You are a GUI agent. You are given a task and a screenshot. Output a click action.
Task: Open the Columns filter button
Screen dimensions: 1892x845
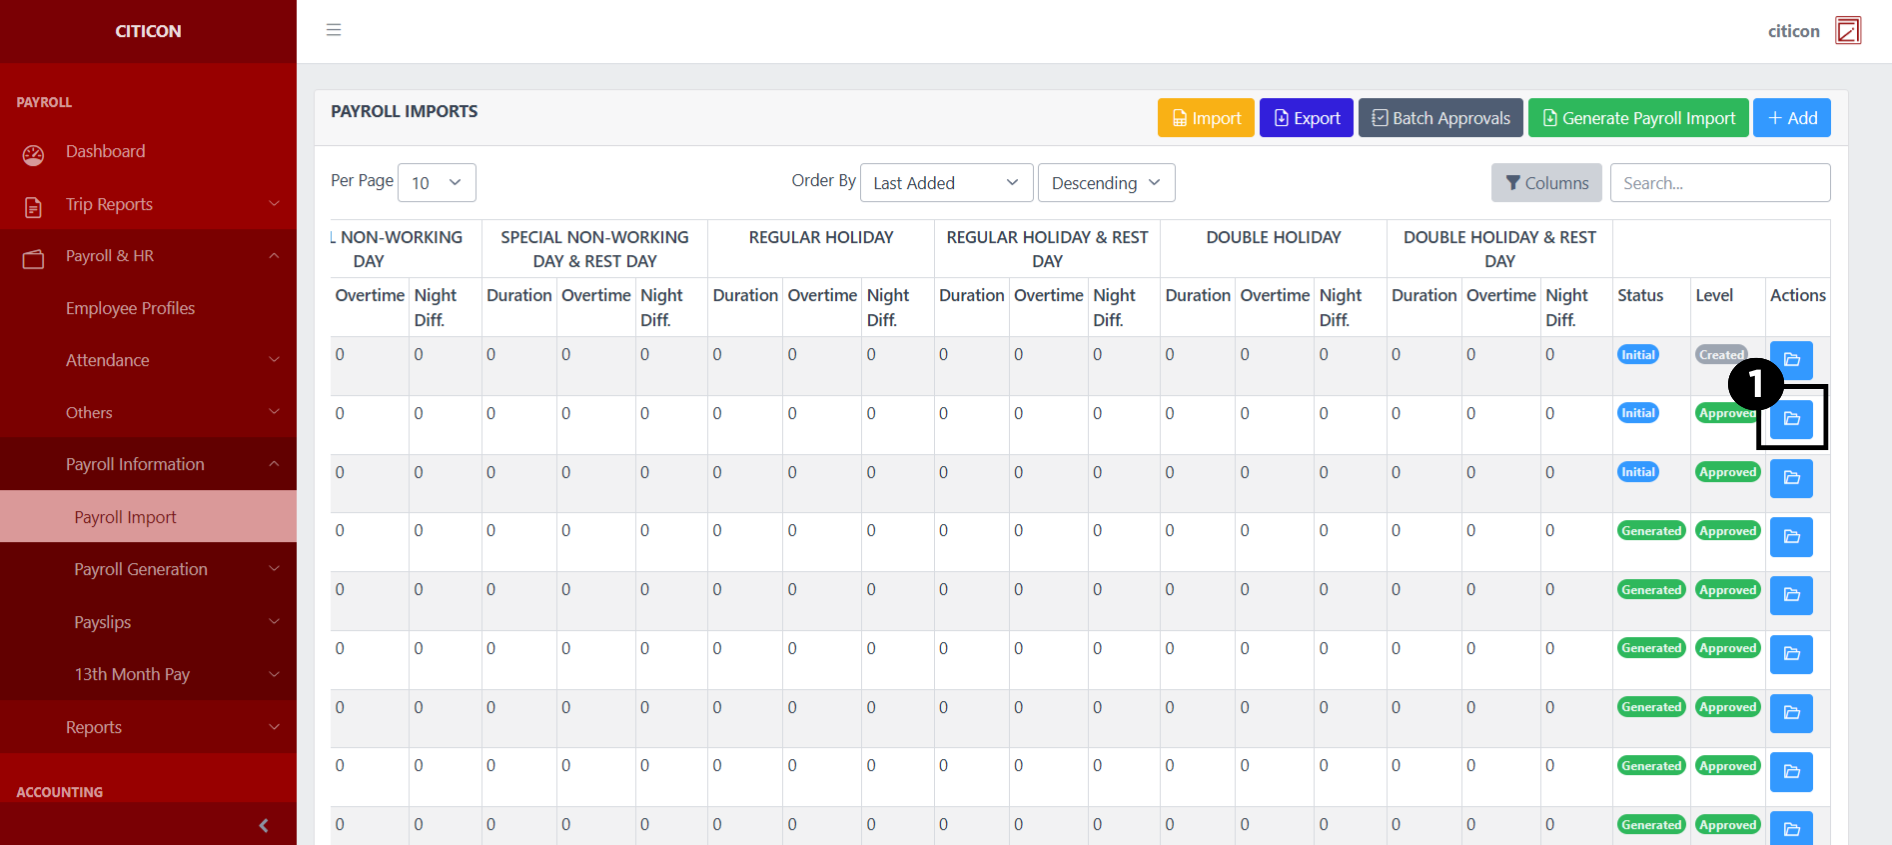click(1545, 183)
